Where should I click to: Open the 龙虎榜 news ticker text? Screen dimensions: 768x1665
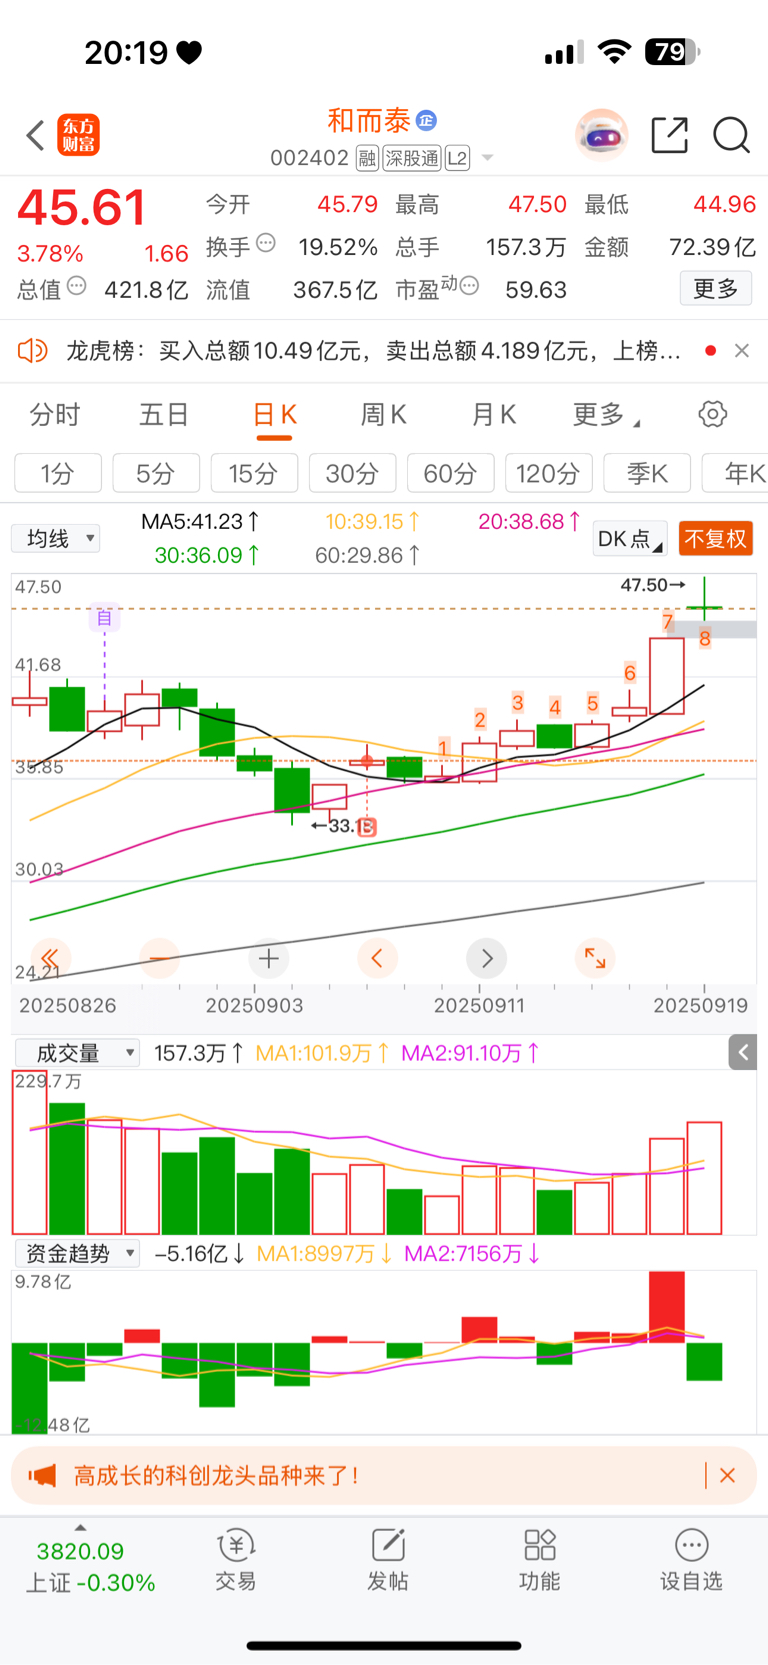(x=373, y=350)
